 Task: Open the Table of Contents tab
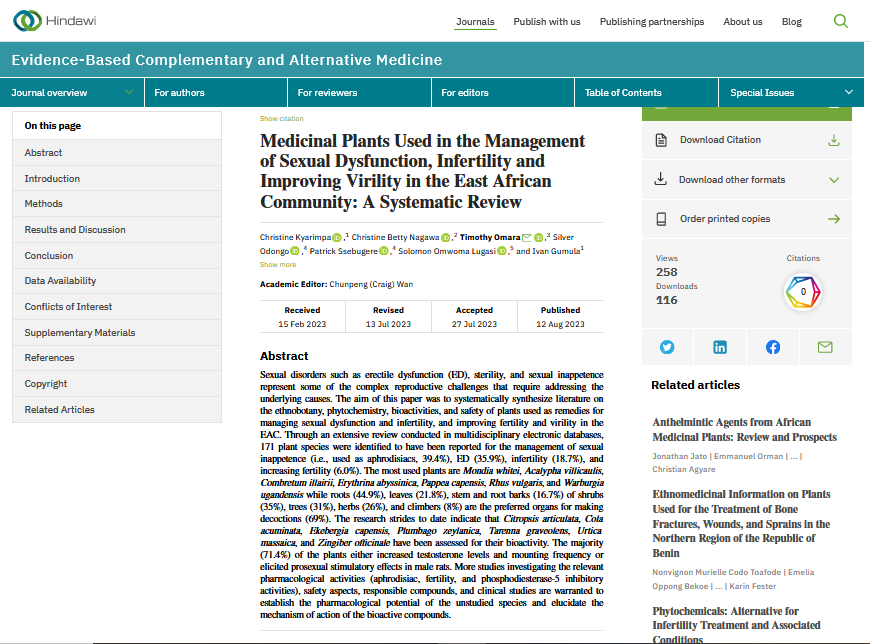(x=623, y=93)
